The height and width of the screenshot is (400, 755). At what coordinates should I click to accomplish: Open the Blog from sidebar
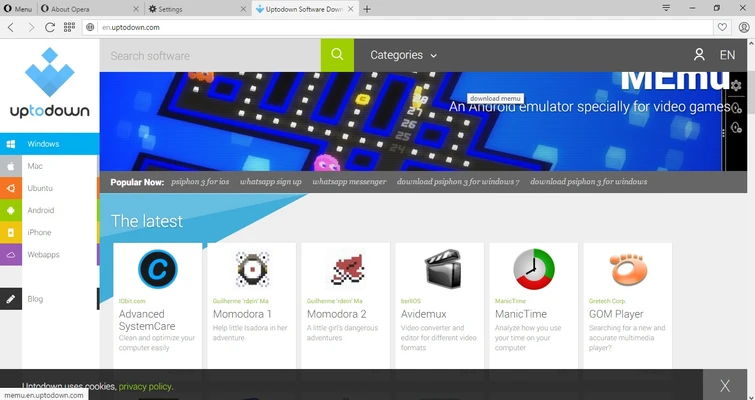[50, 299]
